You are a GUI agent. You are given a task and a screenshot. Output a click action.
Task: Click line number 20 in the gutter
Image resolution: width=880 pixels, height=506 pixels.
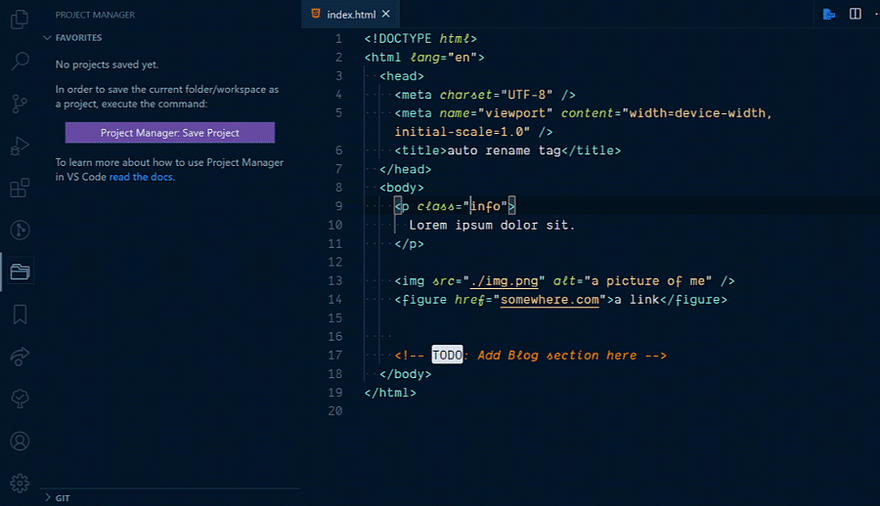pyautogui.click(x=335, y=411)
